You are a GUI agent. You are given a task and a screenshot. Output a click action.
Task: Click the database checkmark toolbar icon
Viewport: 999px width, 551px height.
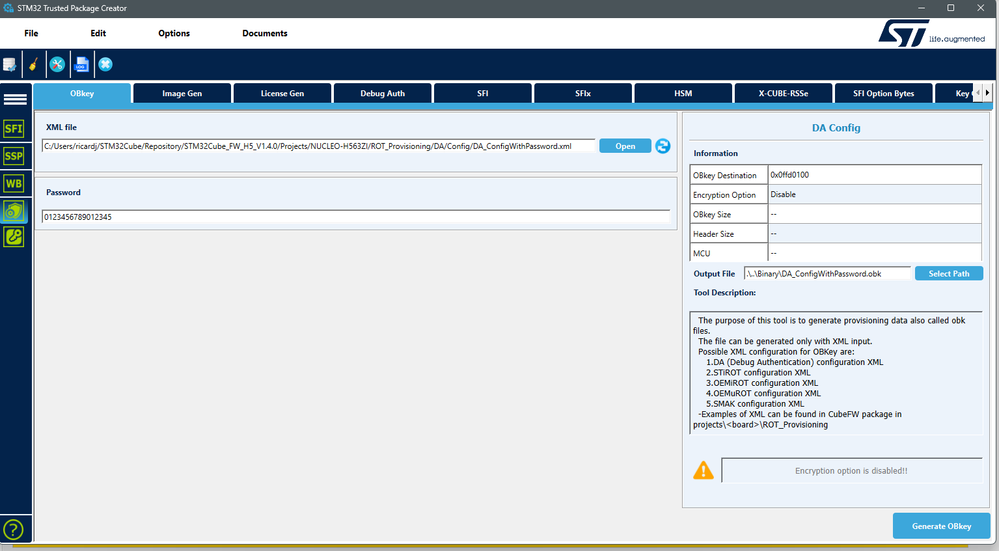coord(10,64)
